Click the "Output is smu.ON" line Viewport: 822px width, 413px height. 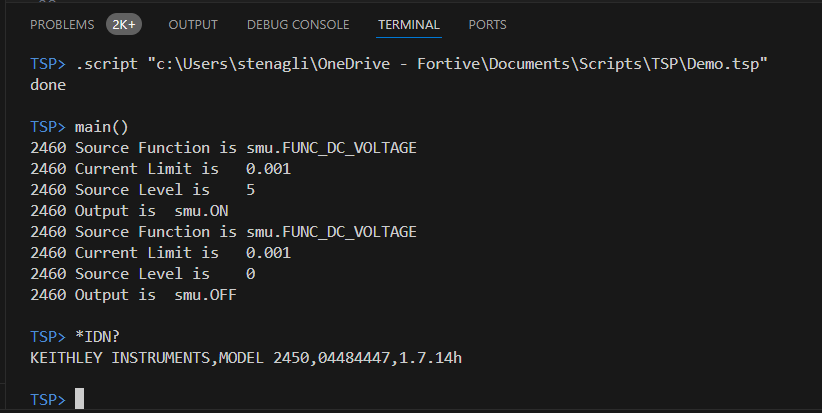click(x=129, y=211)
